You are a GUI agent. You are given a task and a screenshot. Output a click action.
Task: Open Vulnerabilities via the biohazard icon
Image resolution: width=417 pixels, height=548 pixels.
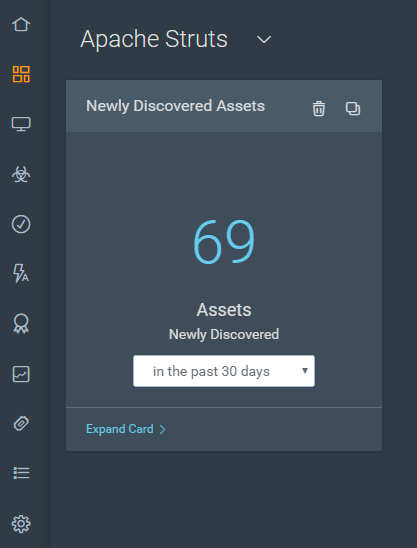(21, 174)
